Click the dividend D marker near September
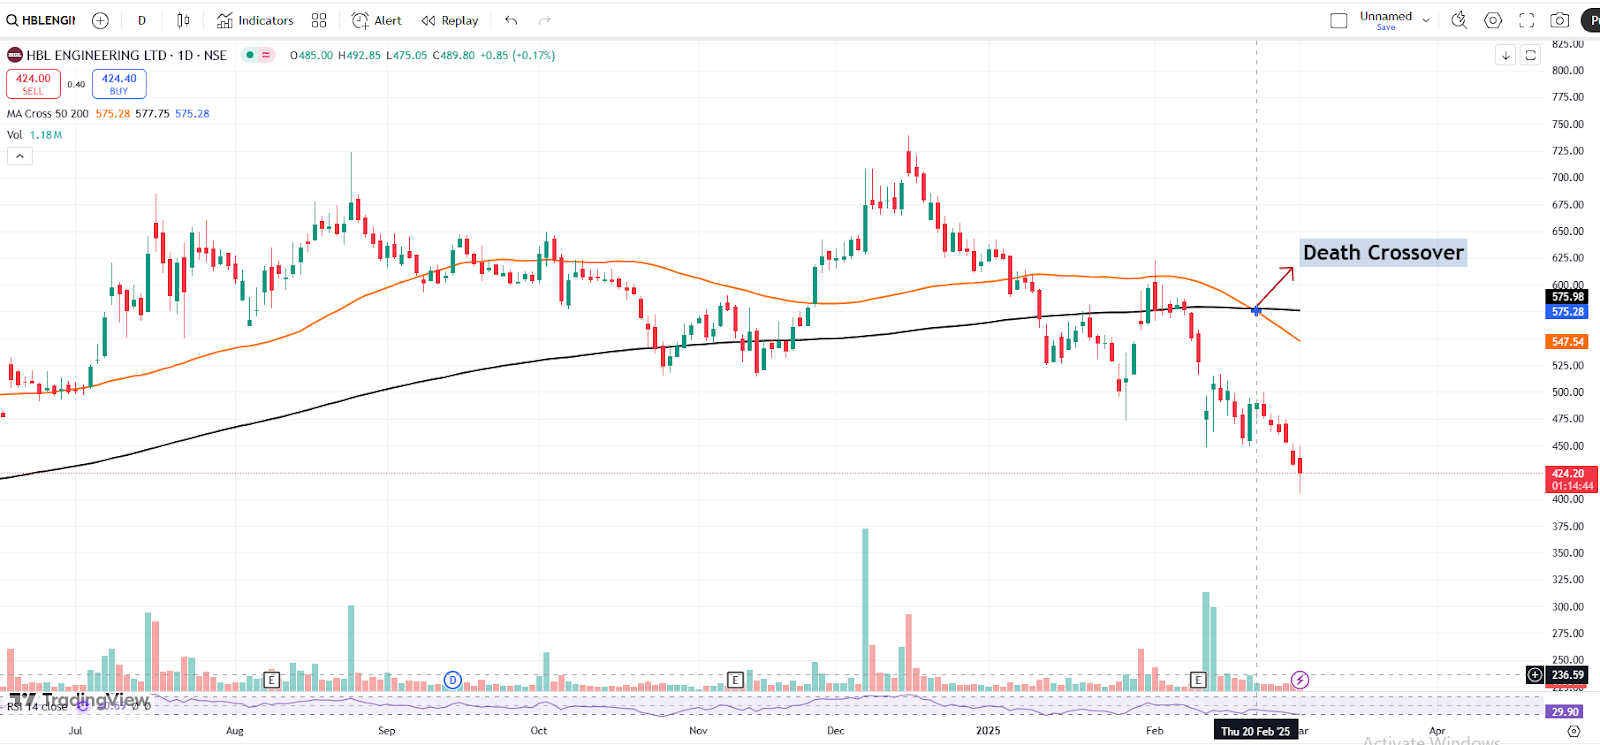1600x745 pixels. pos(452,680)
